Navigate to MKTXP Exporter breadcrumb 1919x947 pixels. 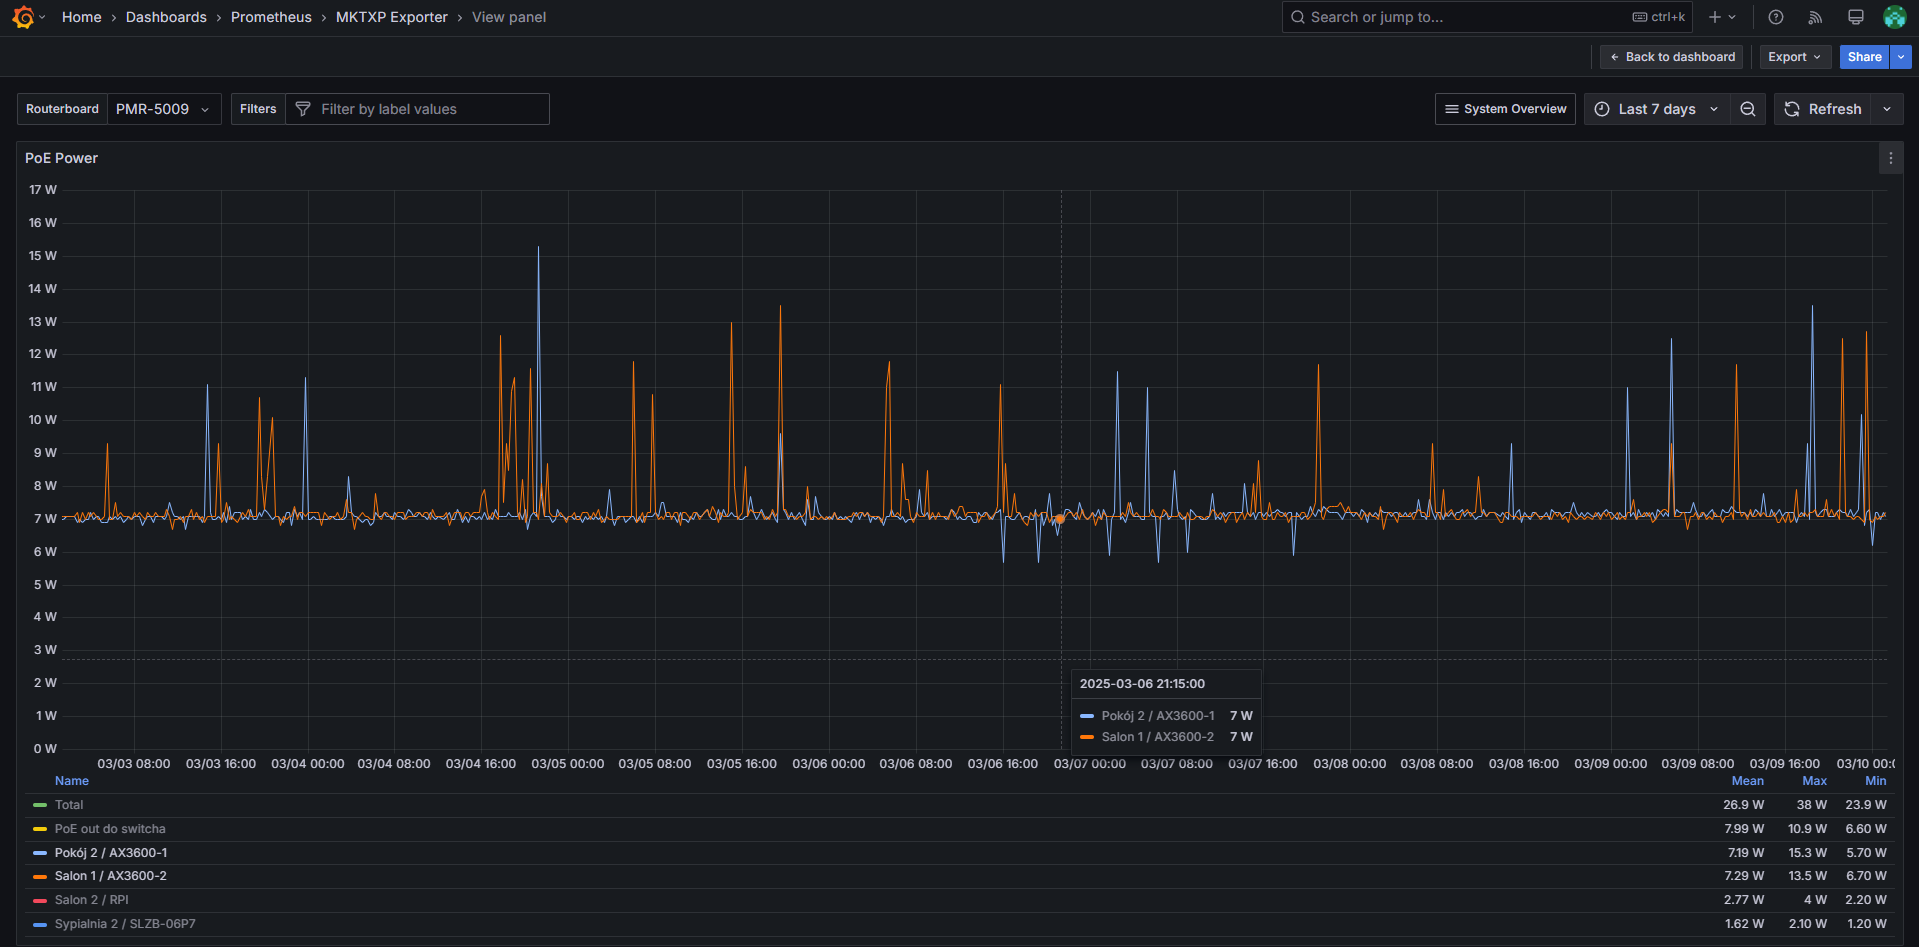391,17
